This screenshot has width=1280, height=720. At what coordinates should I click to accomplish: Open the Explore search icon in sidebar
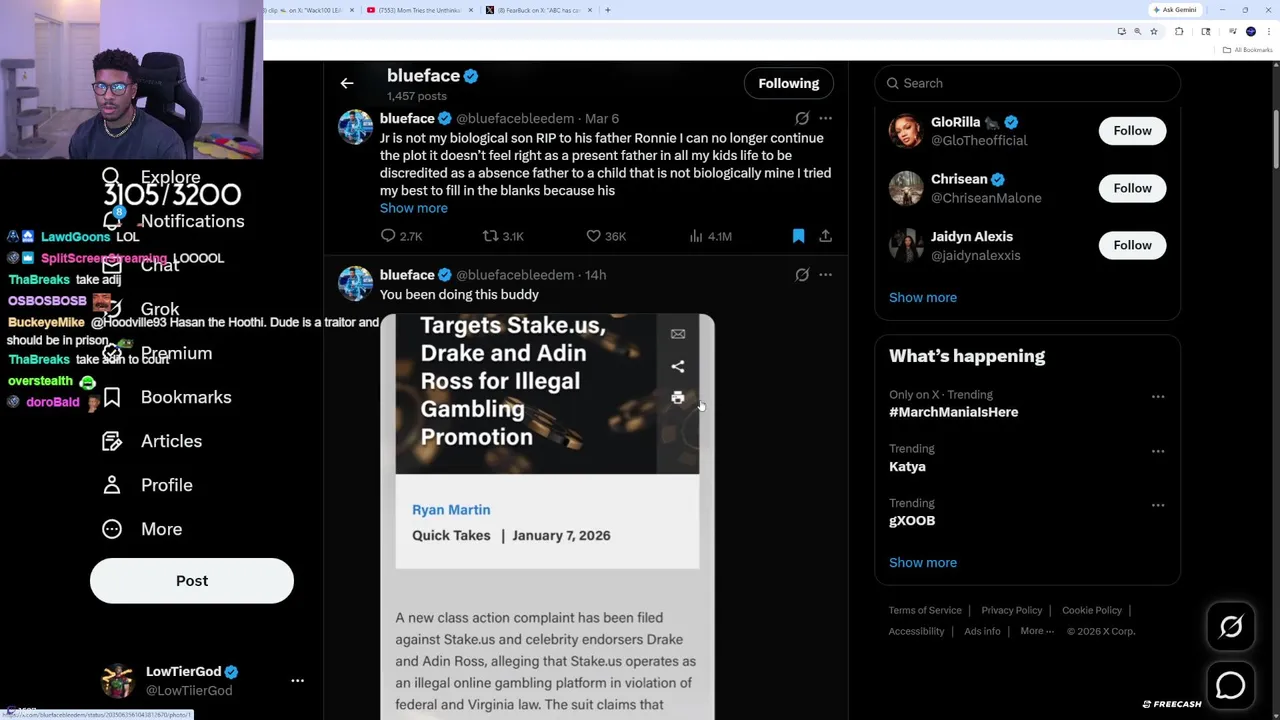111,177
